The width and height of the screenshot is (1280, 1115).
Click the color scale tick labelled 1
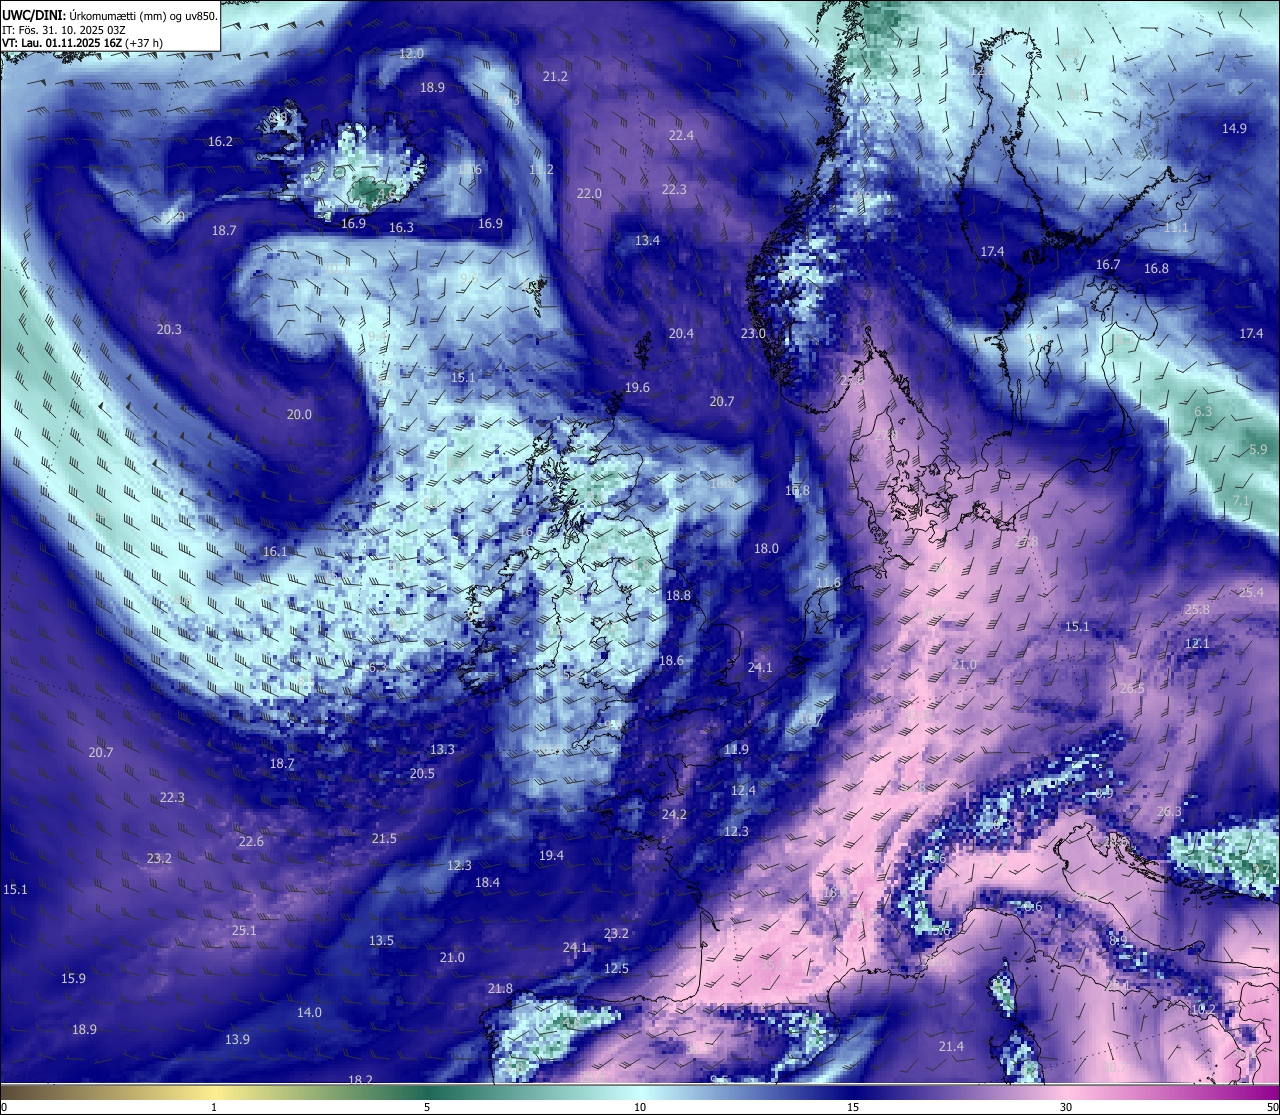(214, 1107)
